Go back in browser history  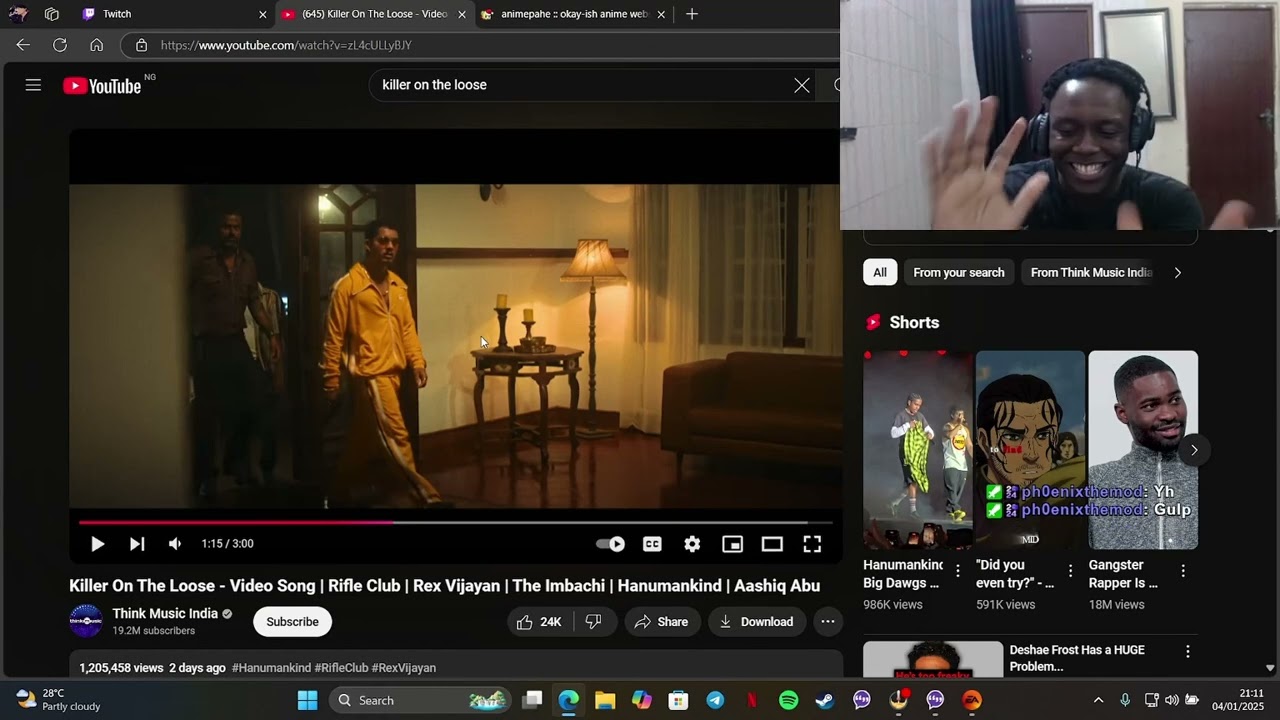(x=23, y=45)
